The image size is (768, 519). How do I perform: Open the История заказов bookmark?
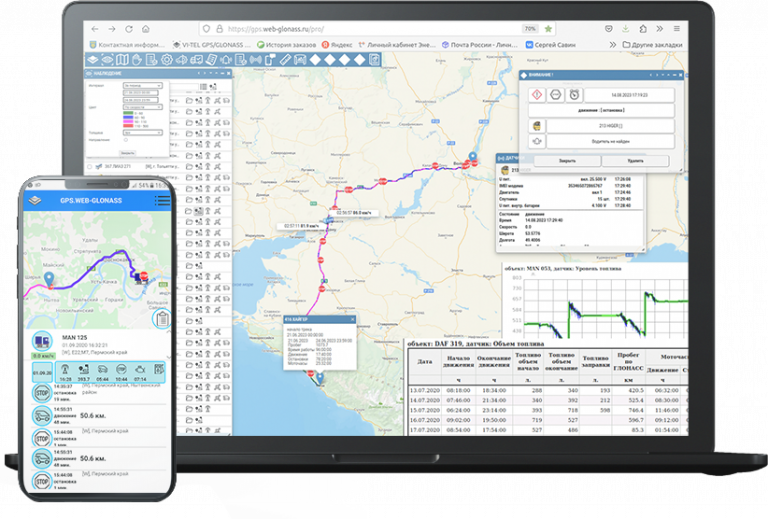point(287,45)
